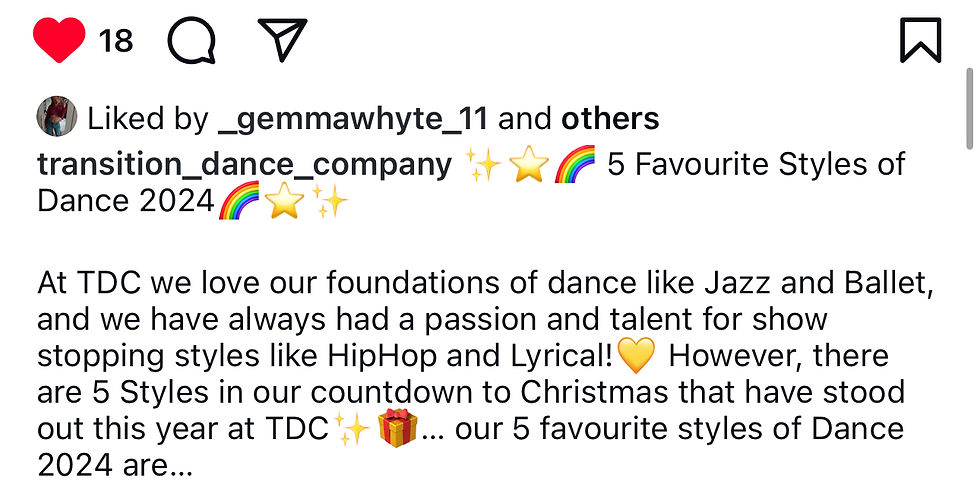980x503 pixels.
Task: Click the yellow heart emoji after 'Lyrical!'
Action: point(636,356)
